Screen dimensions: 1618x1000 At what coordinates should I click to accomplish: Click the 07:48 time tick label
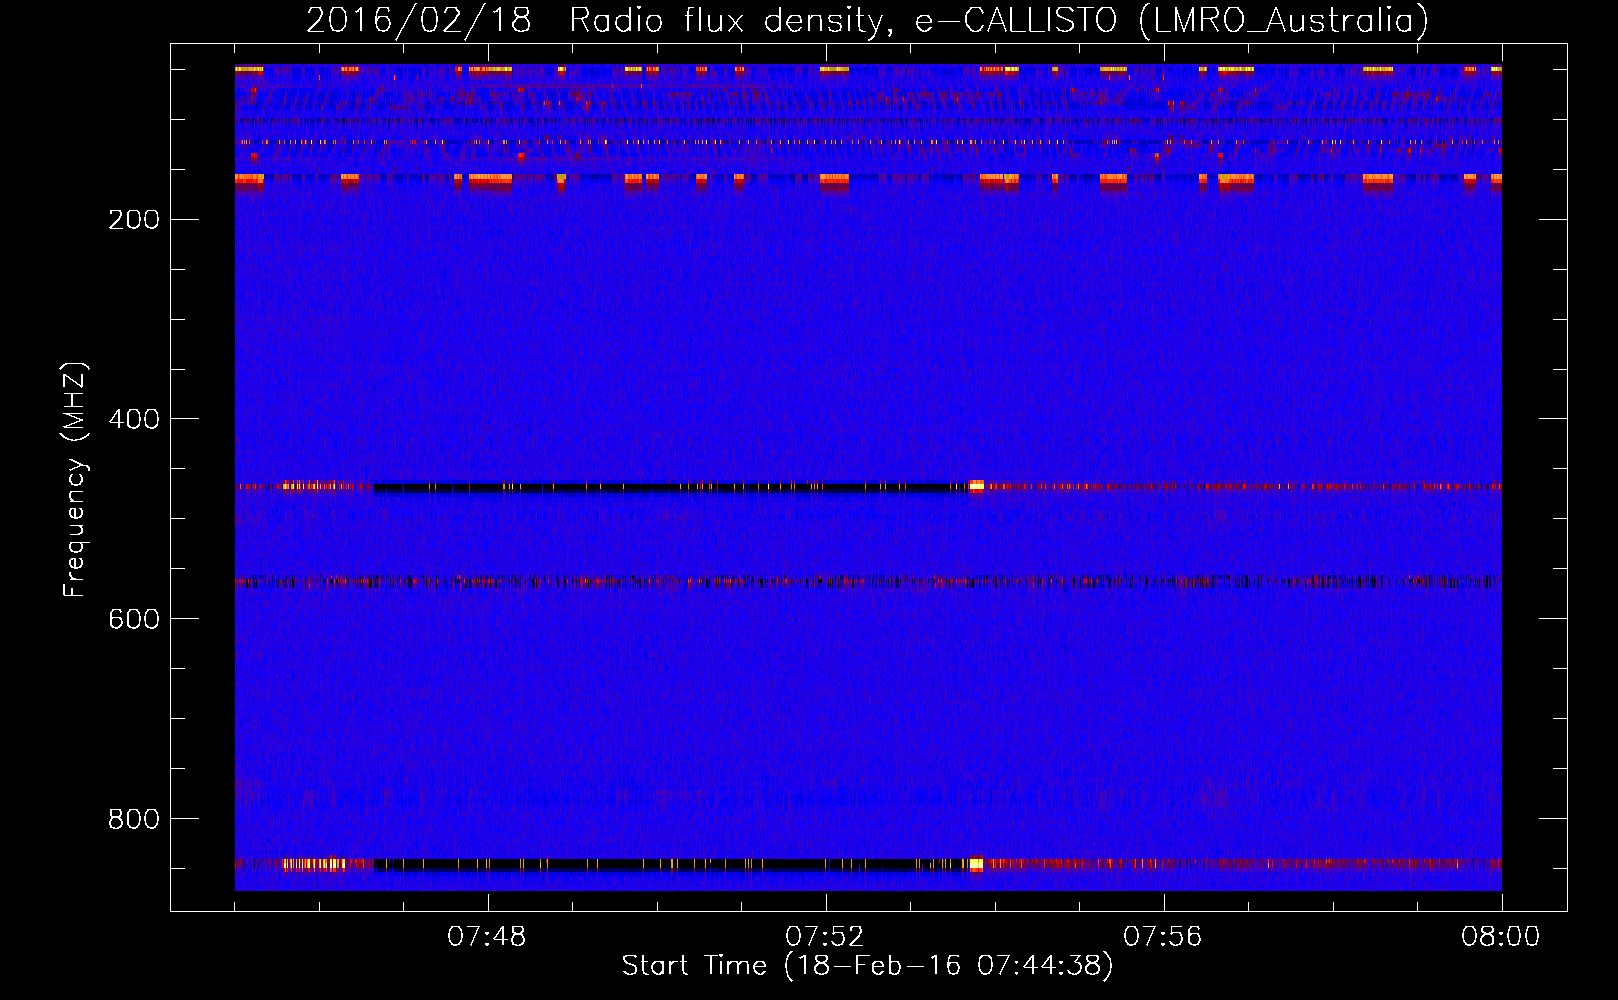click(487, 937)
